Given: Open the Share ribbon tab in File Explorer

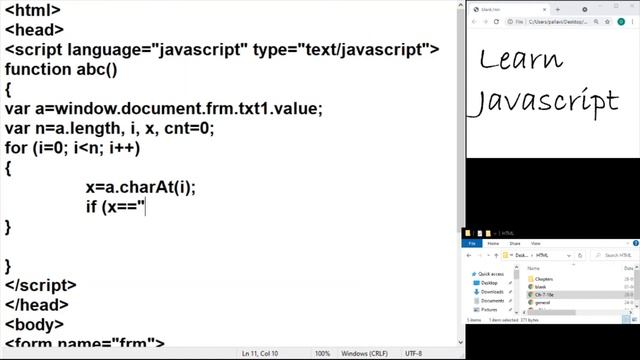Looking at the screenshot, I should click(x=515, y=243).
